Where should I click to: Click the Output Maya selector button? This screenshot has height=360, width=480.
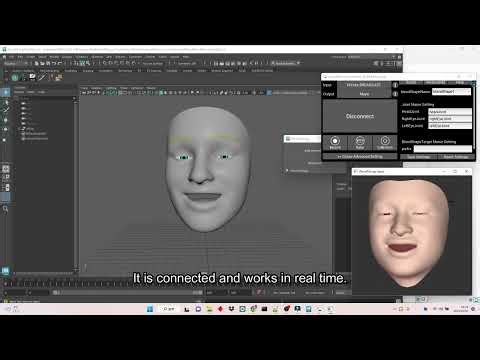(364, 94)
